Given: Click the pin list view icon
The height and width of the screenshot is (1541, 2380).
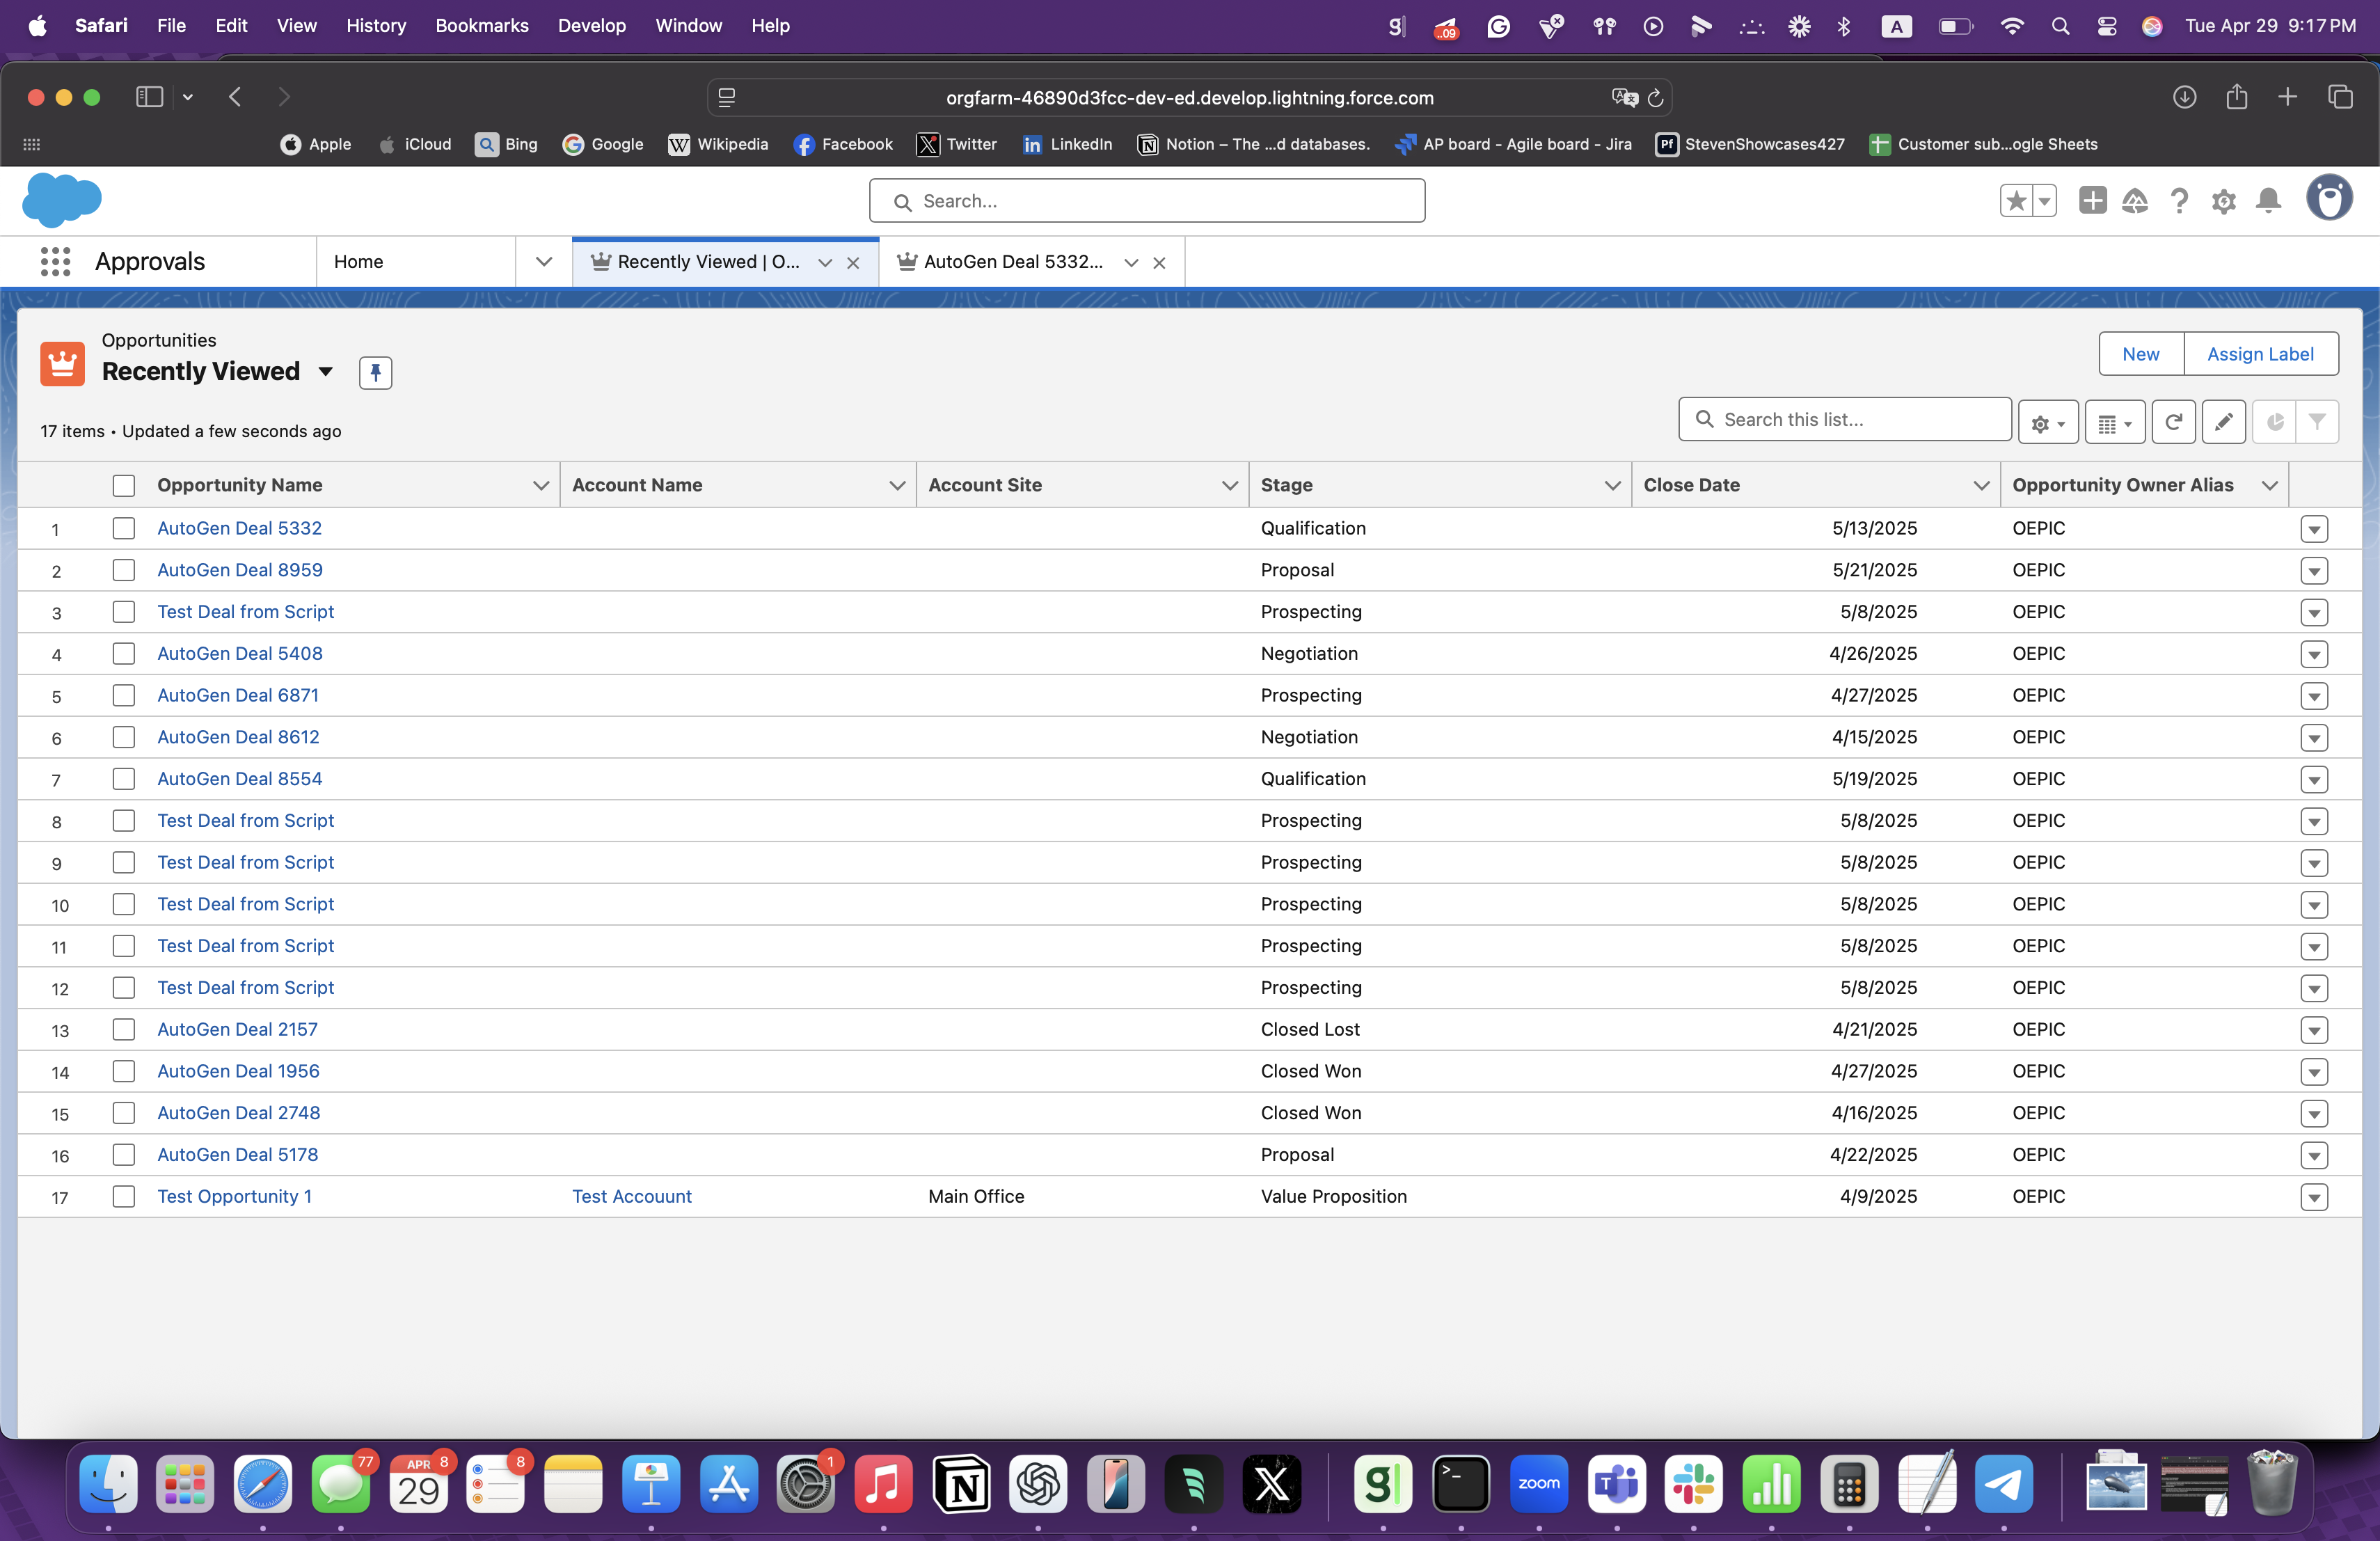Looking at the screenshot, I should (375, 373).
